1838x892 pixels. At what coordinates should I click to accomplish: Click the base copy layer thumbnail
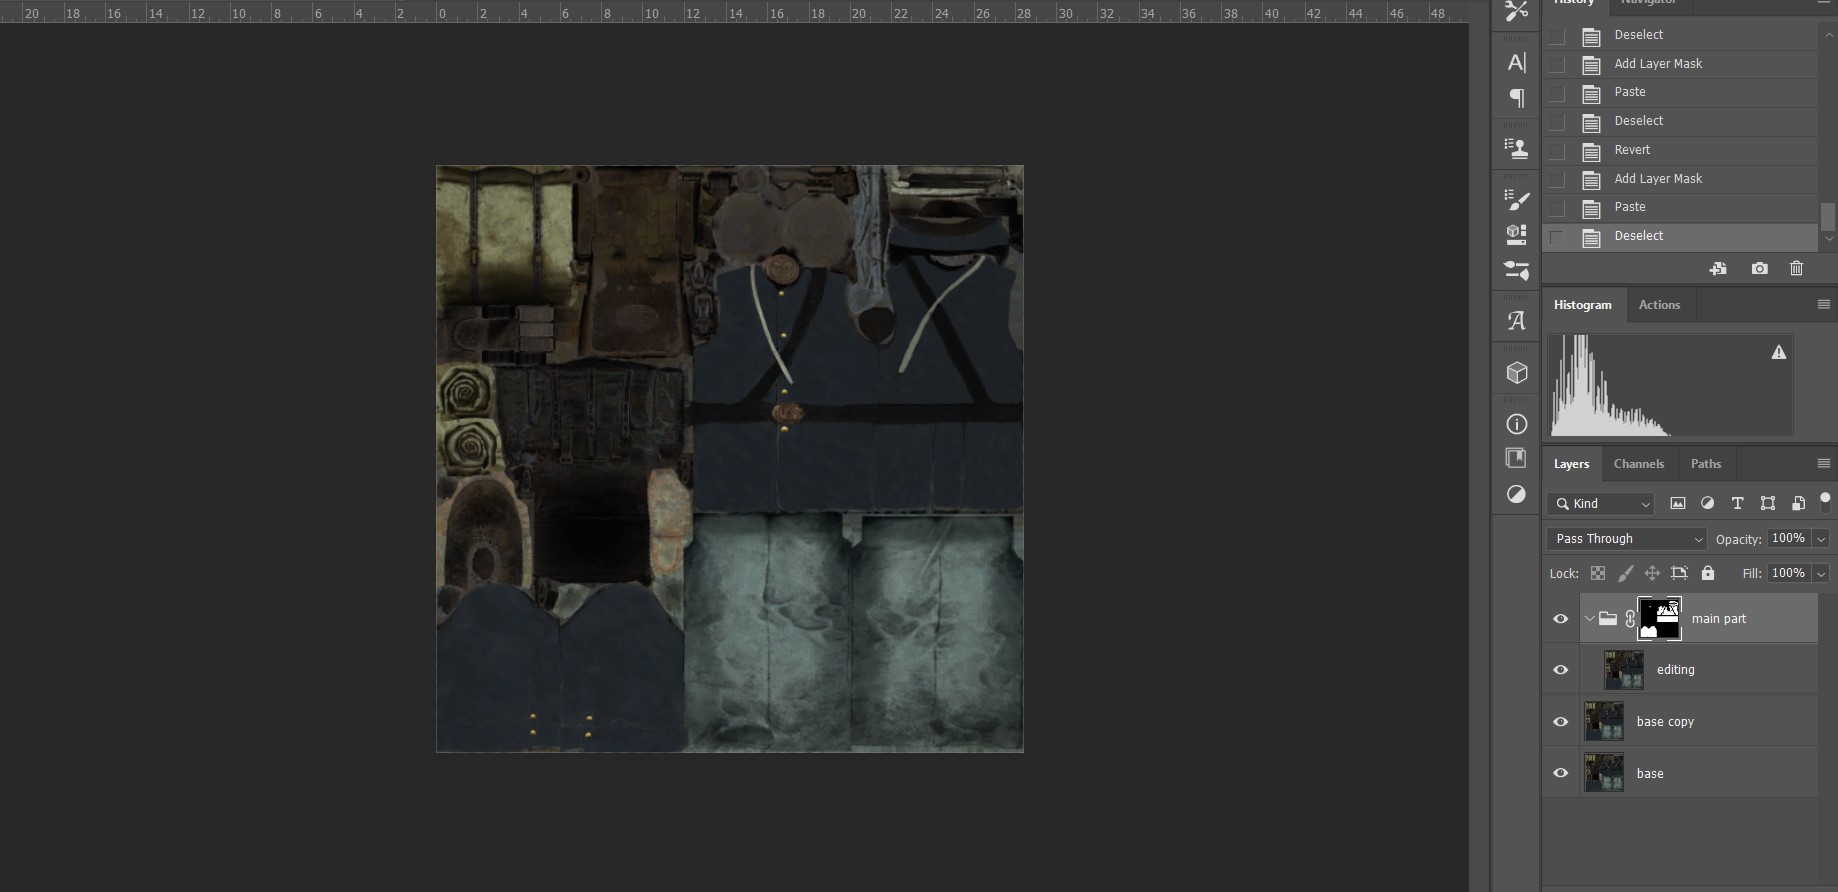[1604, 722]
